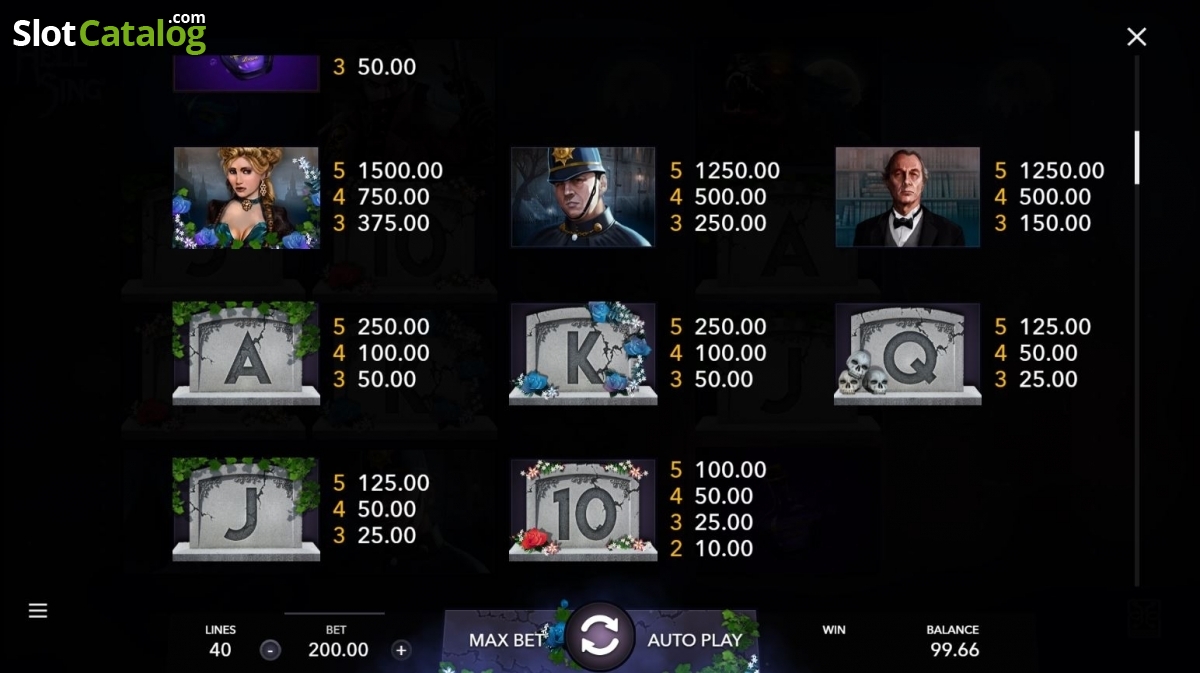Click the K tombstone with blue roses

click(x=583, y=353)
